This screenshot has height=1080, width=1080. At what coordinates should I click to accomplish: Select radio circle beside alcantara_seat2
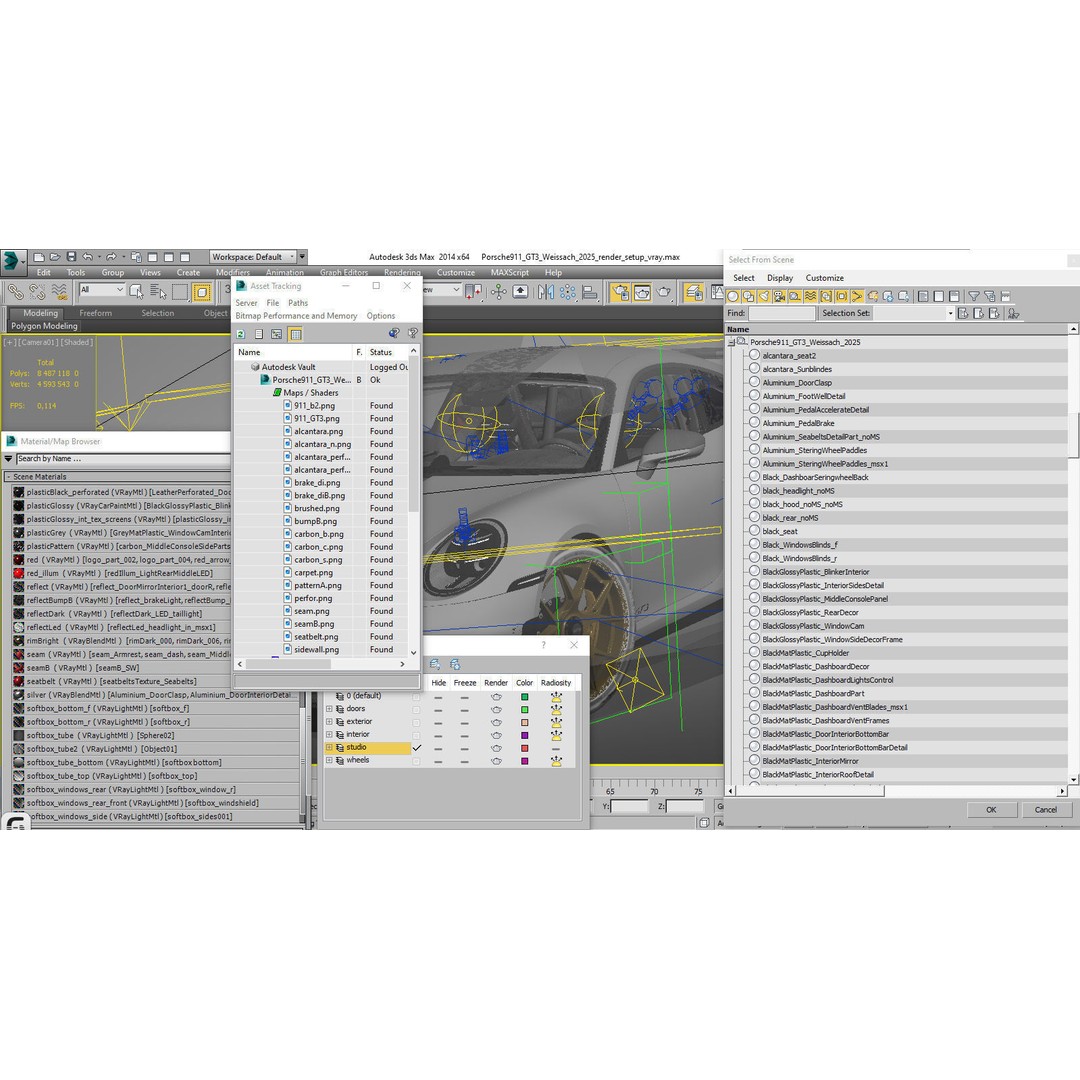click(x=754, y=355)
